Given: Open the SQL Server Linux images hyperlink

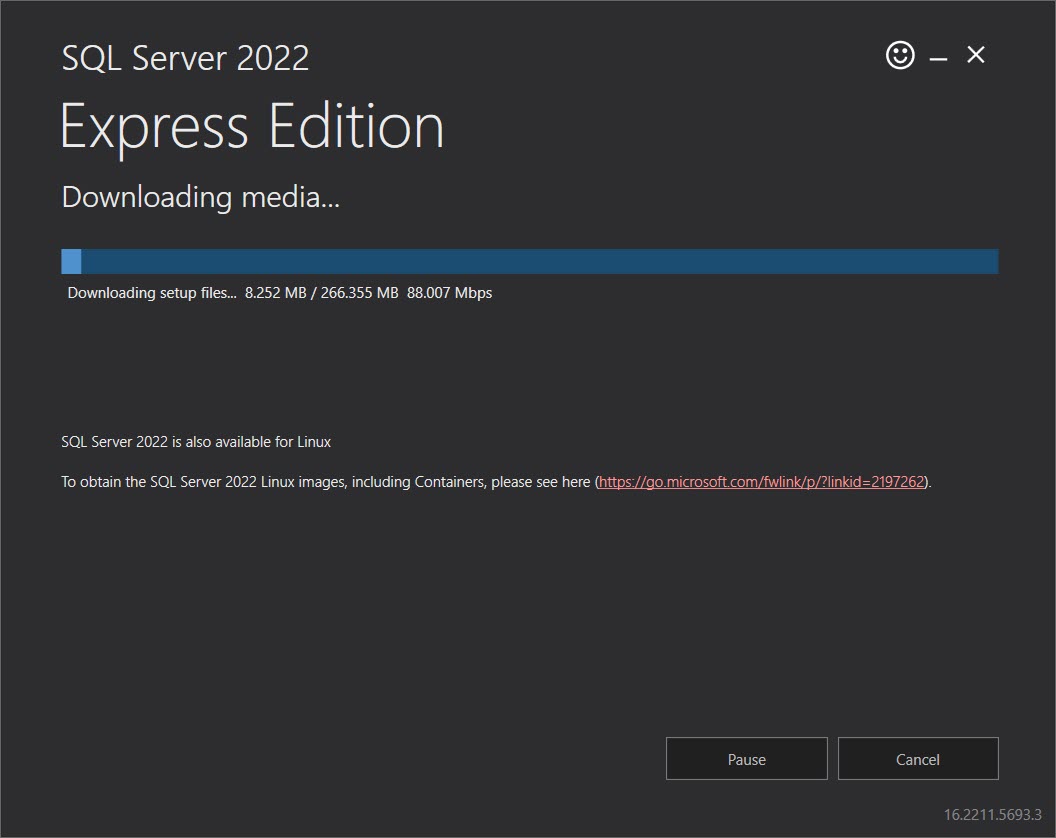Looking at the screenshot, I should pos(760,481).
